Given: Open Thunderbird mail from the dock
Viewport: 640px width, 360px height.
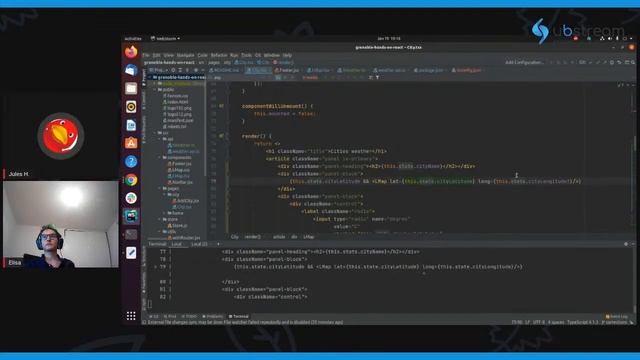Looking at the screenshot, I should point(131,70).
